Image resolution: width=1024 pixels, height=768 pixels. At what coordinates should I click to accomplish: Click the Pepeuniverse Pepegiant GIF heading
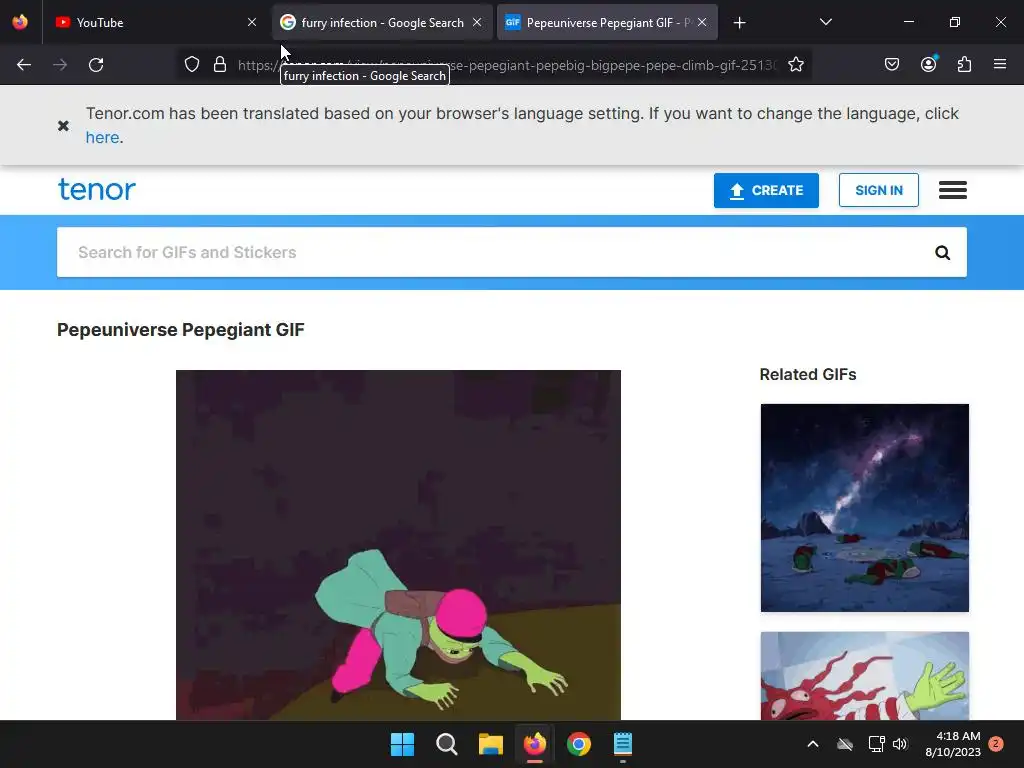181,330
